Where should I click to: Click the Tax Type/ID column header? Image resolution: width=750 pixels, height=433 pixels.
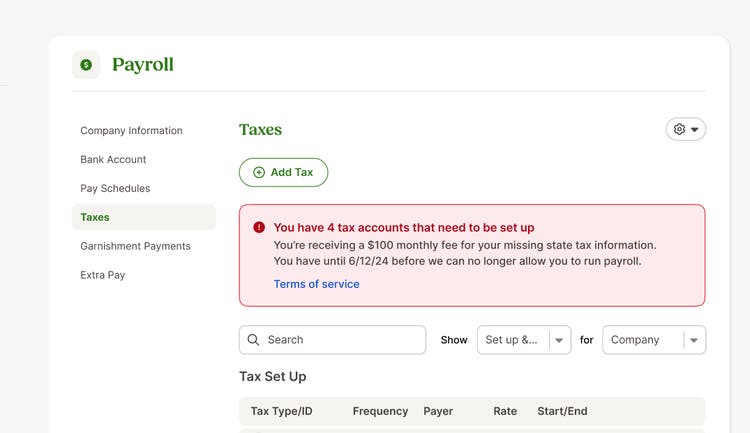pos(281,411)
